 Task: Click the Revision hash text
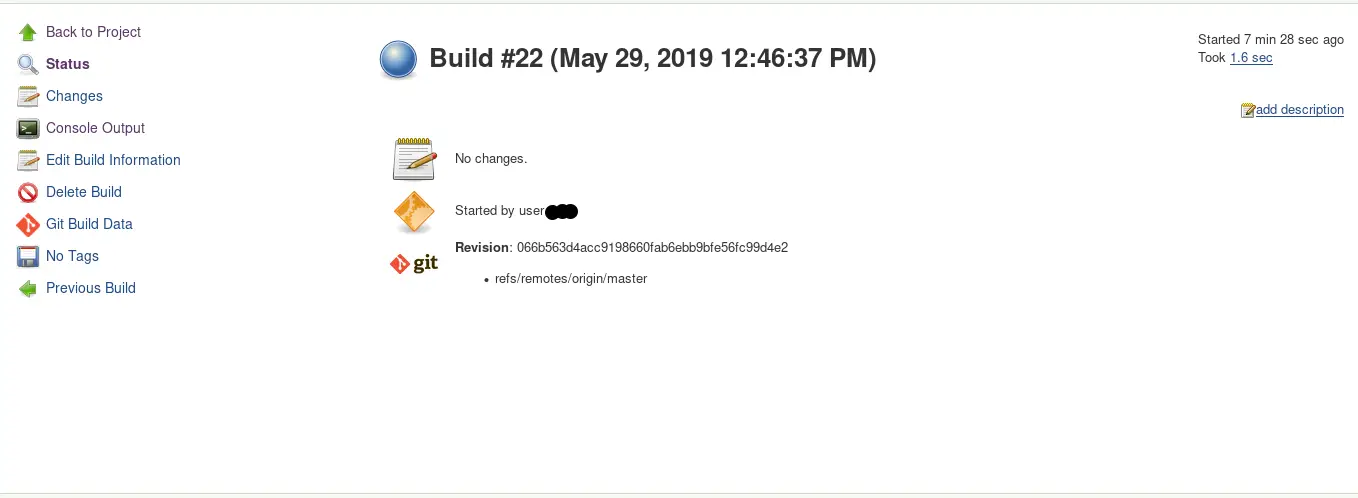tap(652, 247)
